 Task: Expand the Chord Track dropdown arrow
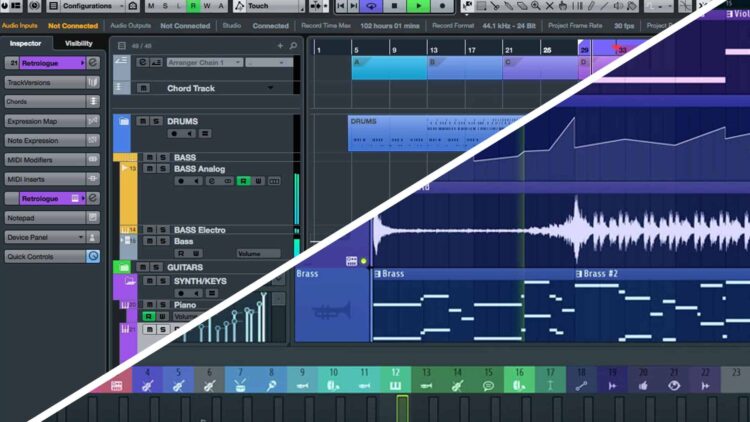coord(271,88)
